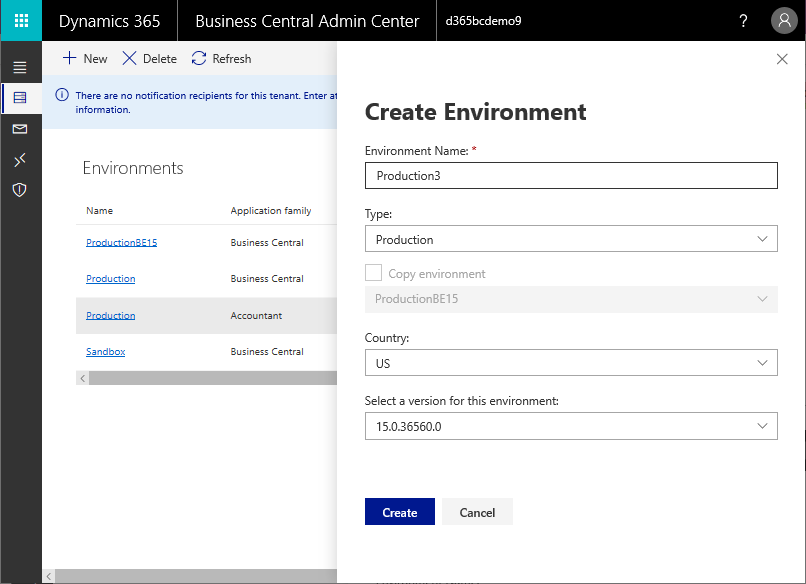The image size is (806, 584).
Task: Close the Create Environment panel
Action: point(782,59)
